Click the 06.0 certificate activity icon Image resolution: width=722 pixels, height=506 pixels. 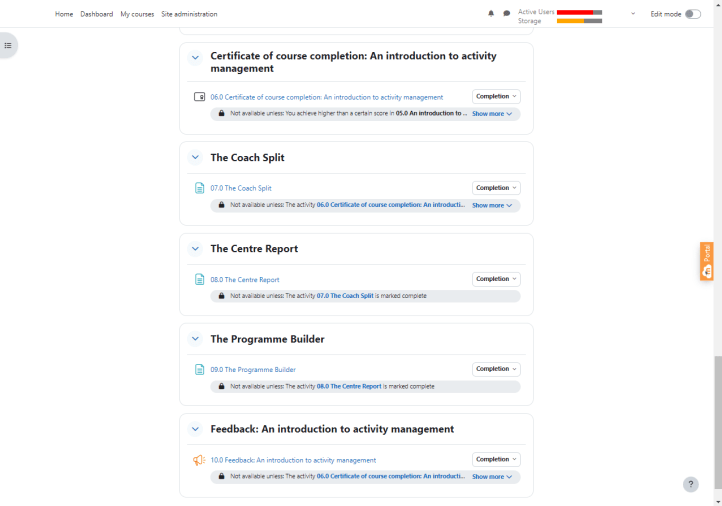[199, 97]
